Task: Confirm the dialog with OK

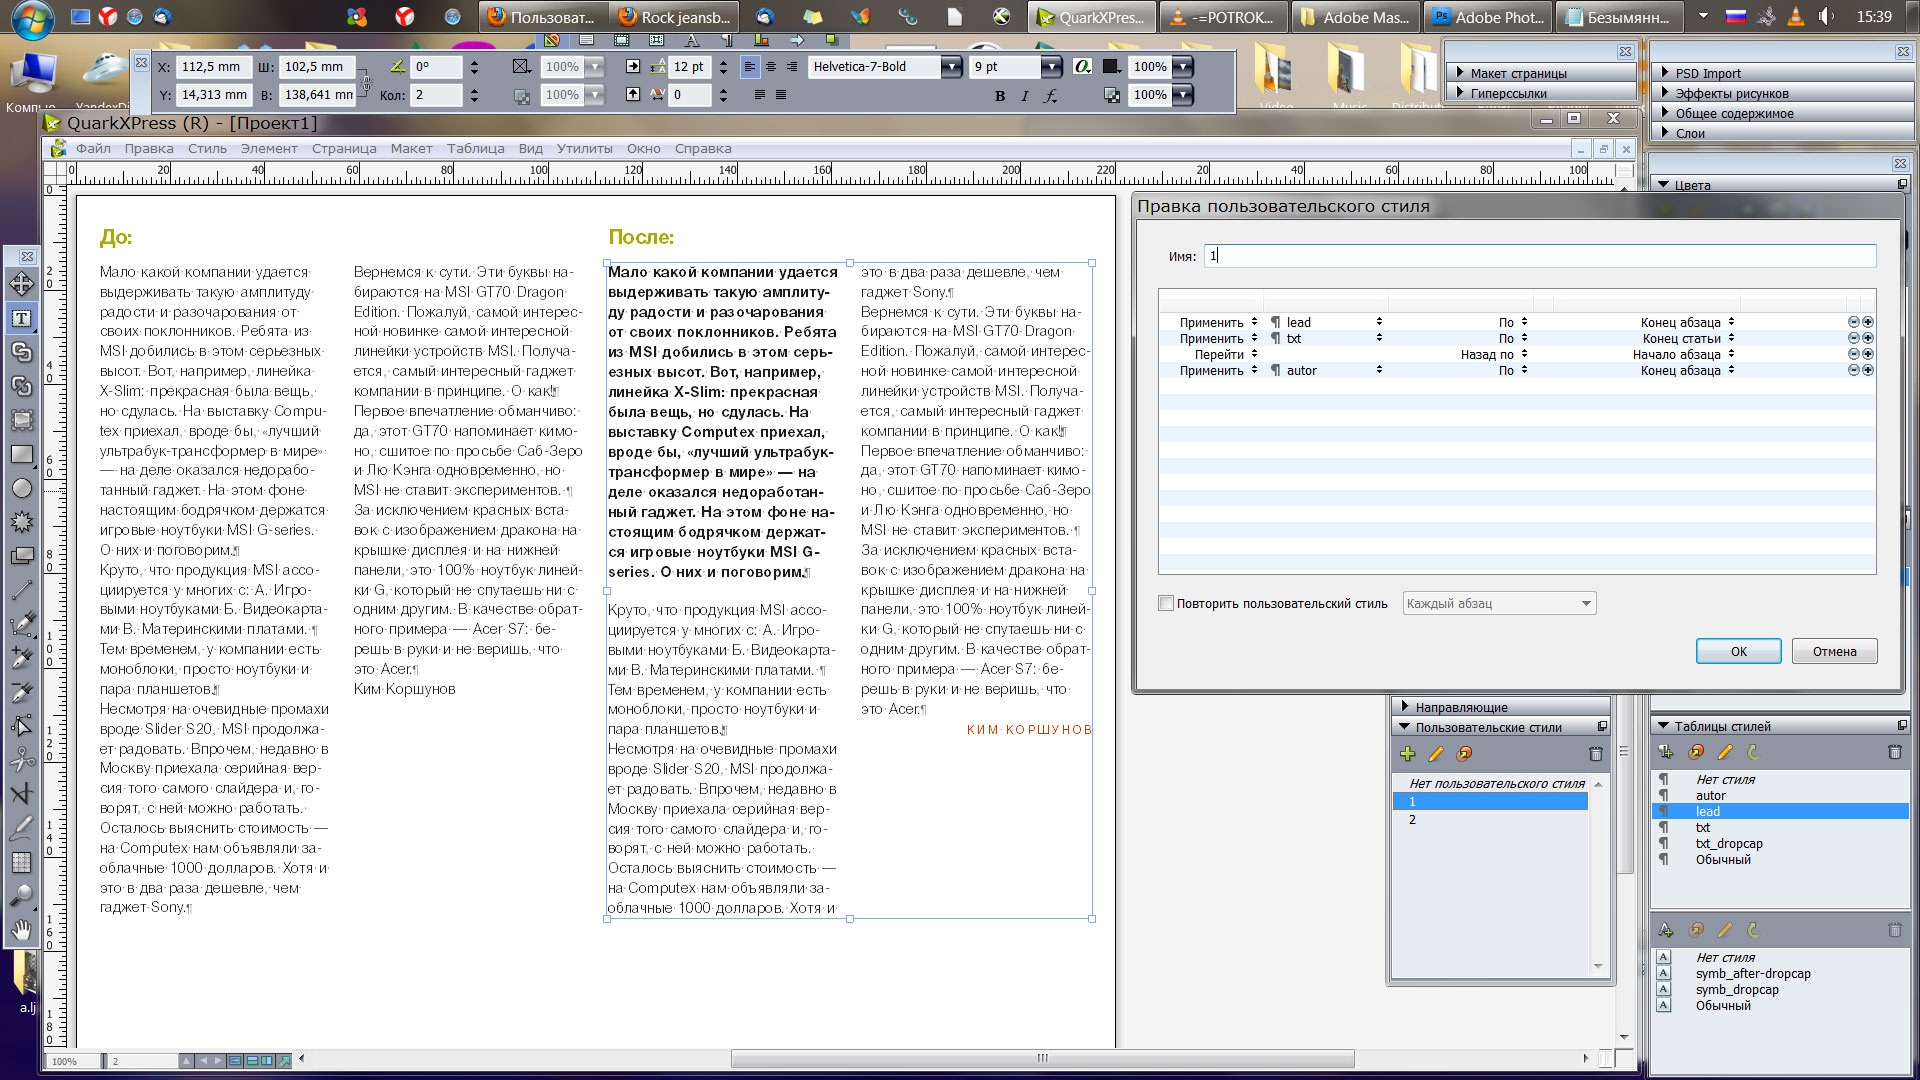Action: tap(1738, 651)
